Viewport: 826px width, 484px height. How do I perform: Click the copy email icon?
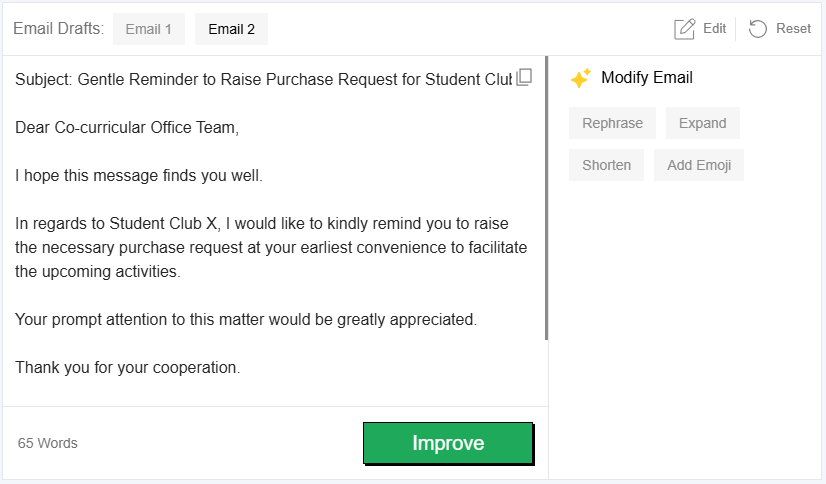tap(524, 78)
